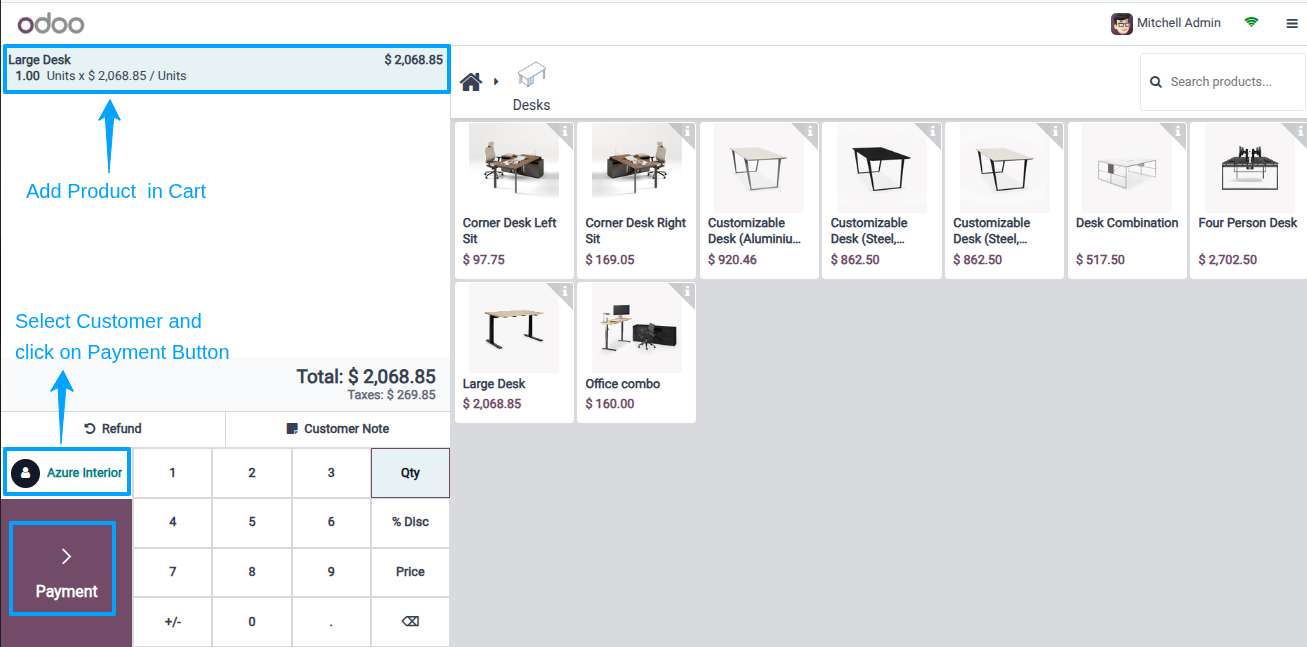Show info for Desk Combination
Image resolution: width=1307 pixels, height=647 pixels.
pos(1178,131)
